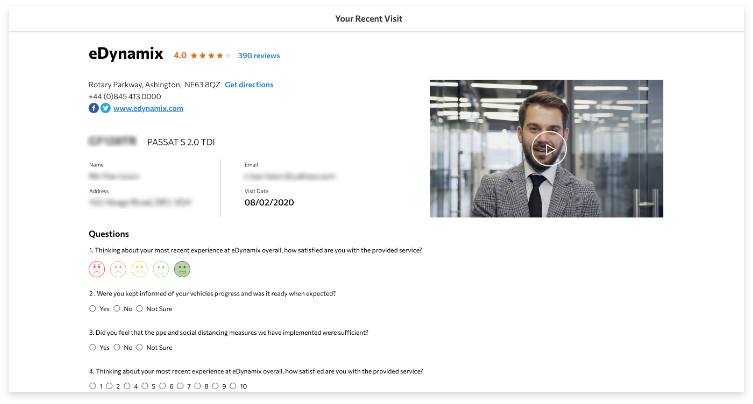Image resolution: width=753 pixels, height=404 pixels.
Task: Open the 390 reviews link
Action: [x=259, y=56]
